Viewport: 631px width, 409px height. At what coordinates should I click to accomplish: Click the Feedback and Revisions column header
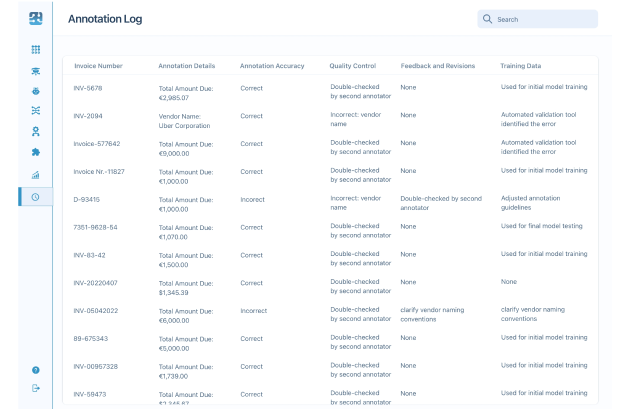click(x=437, y=66)
